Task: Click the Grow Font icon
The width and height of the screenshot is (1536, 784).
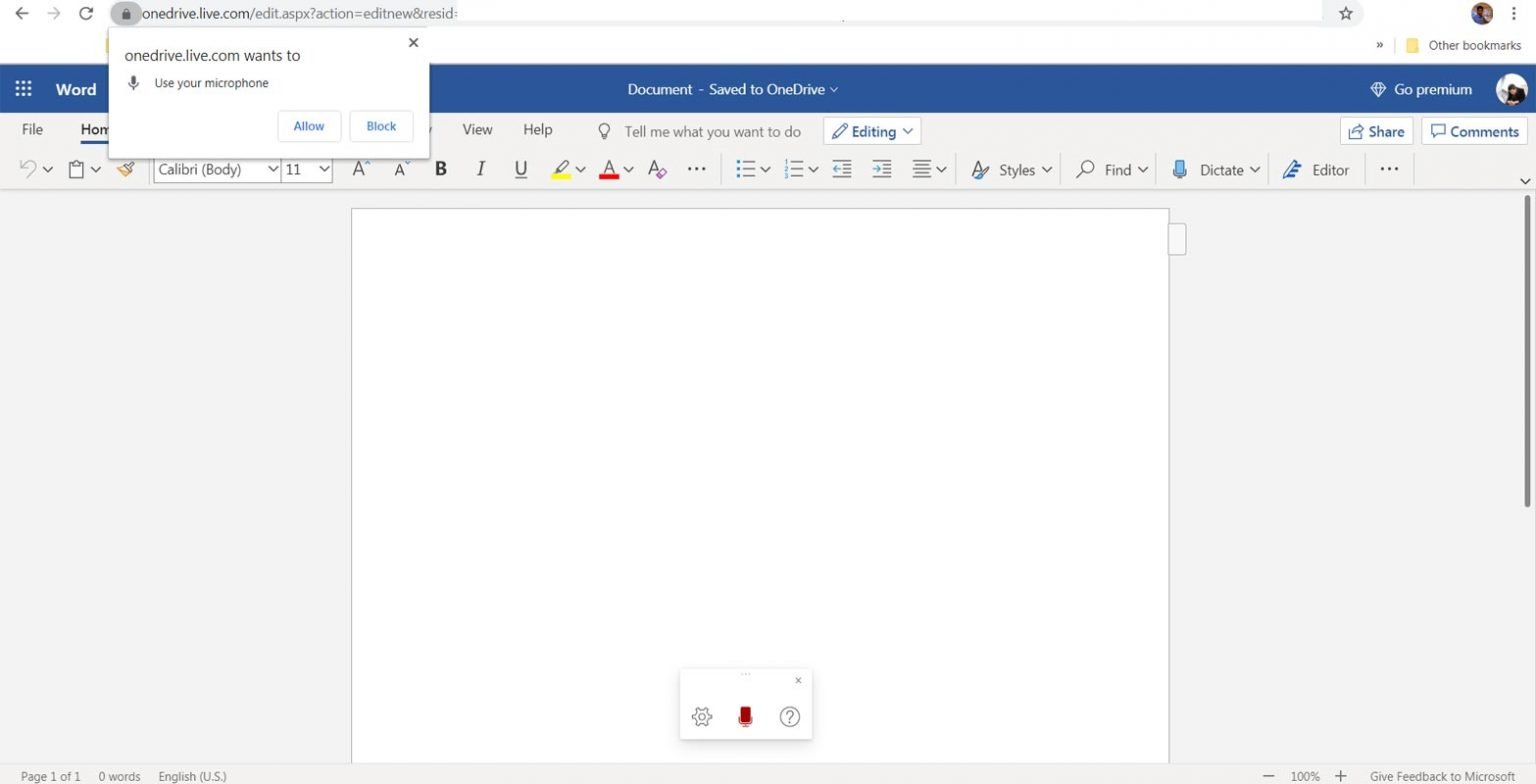Action: click(x=358, y=169)
